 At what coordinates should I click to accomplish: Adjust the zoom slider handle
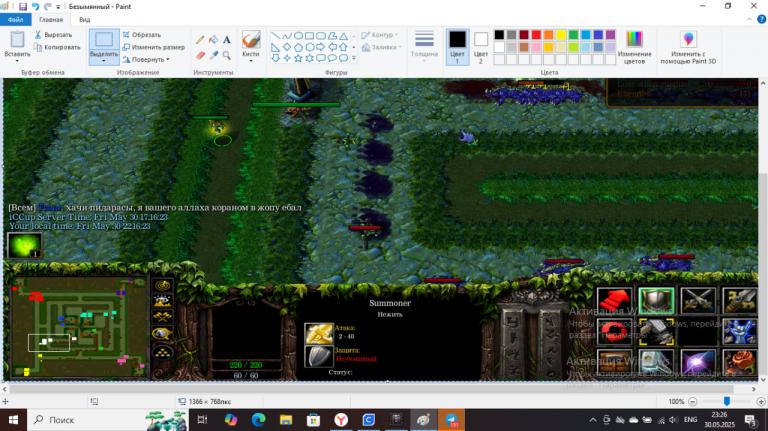click(x=727, y=401)
